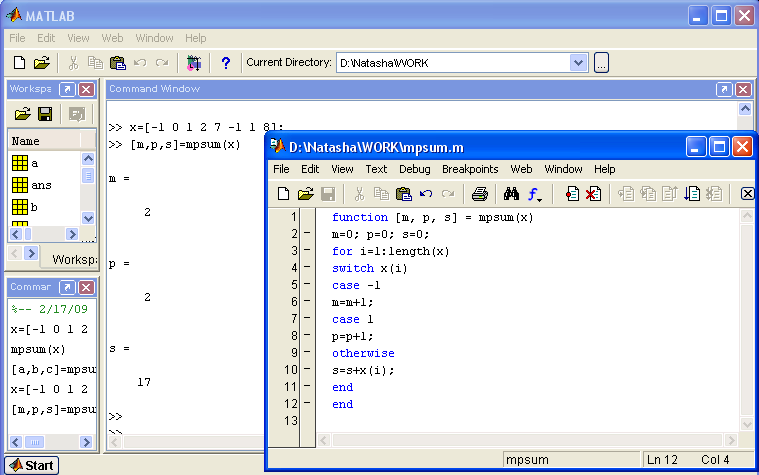Undo icon in MATLAB main toolbar
The height and width of the screenshot is (475, 759).
point(140,62)
